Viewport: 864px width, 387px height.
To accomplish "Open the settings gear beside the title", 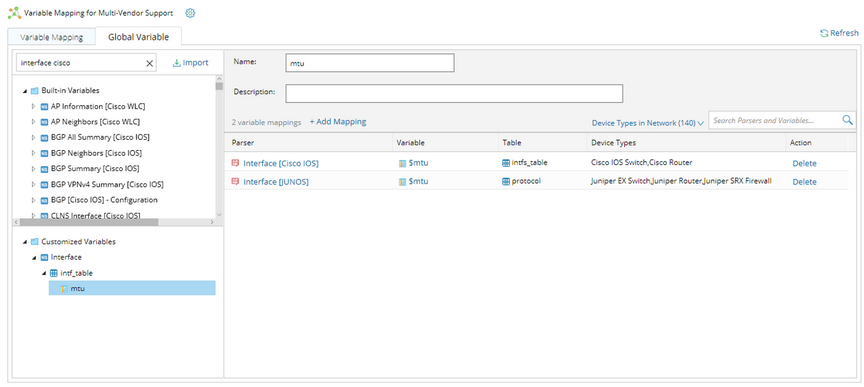I will pyautogui.click(x=190, y=13).
